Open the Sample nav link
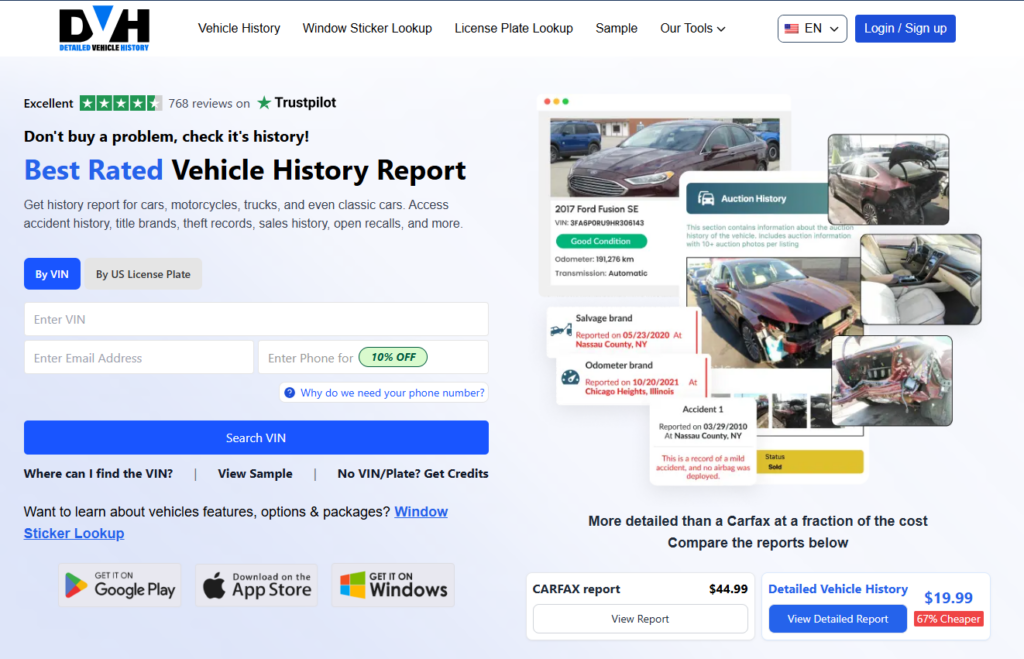1024x659 pixels. click(x=616, y=29)
